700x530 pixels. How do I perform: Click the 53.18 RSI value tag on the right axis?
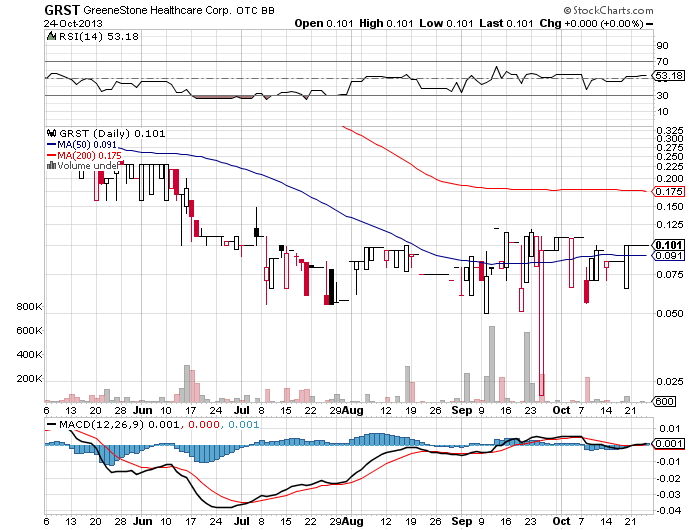[668, 75]
